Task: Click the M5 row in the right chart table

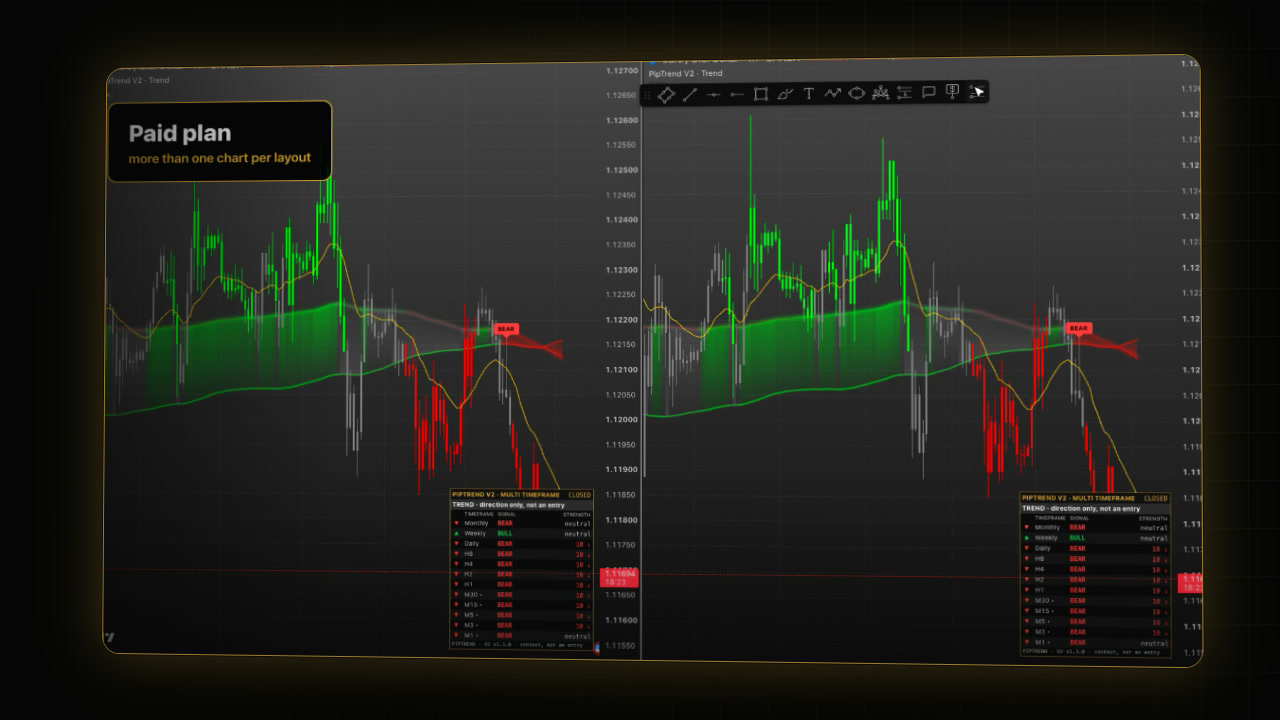Action: coord(1095,621)
